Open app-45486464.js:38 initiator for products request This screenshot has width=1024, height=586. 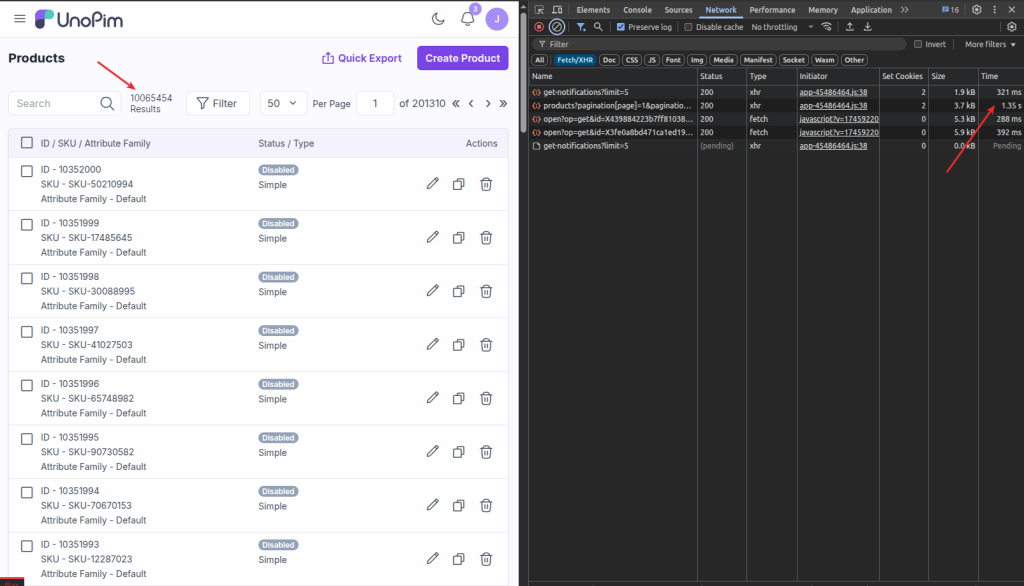(x=833, y=105)
